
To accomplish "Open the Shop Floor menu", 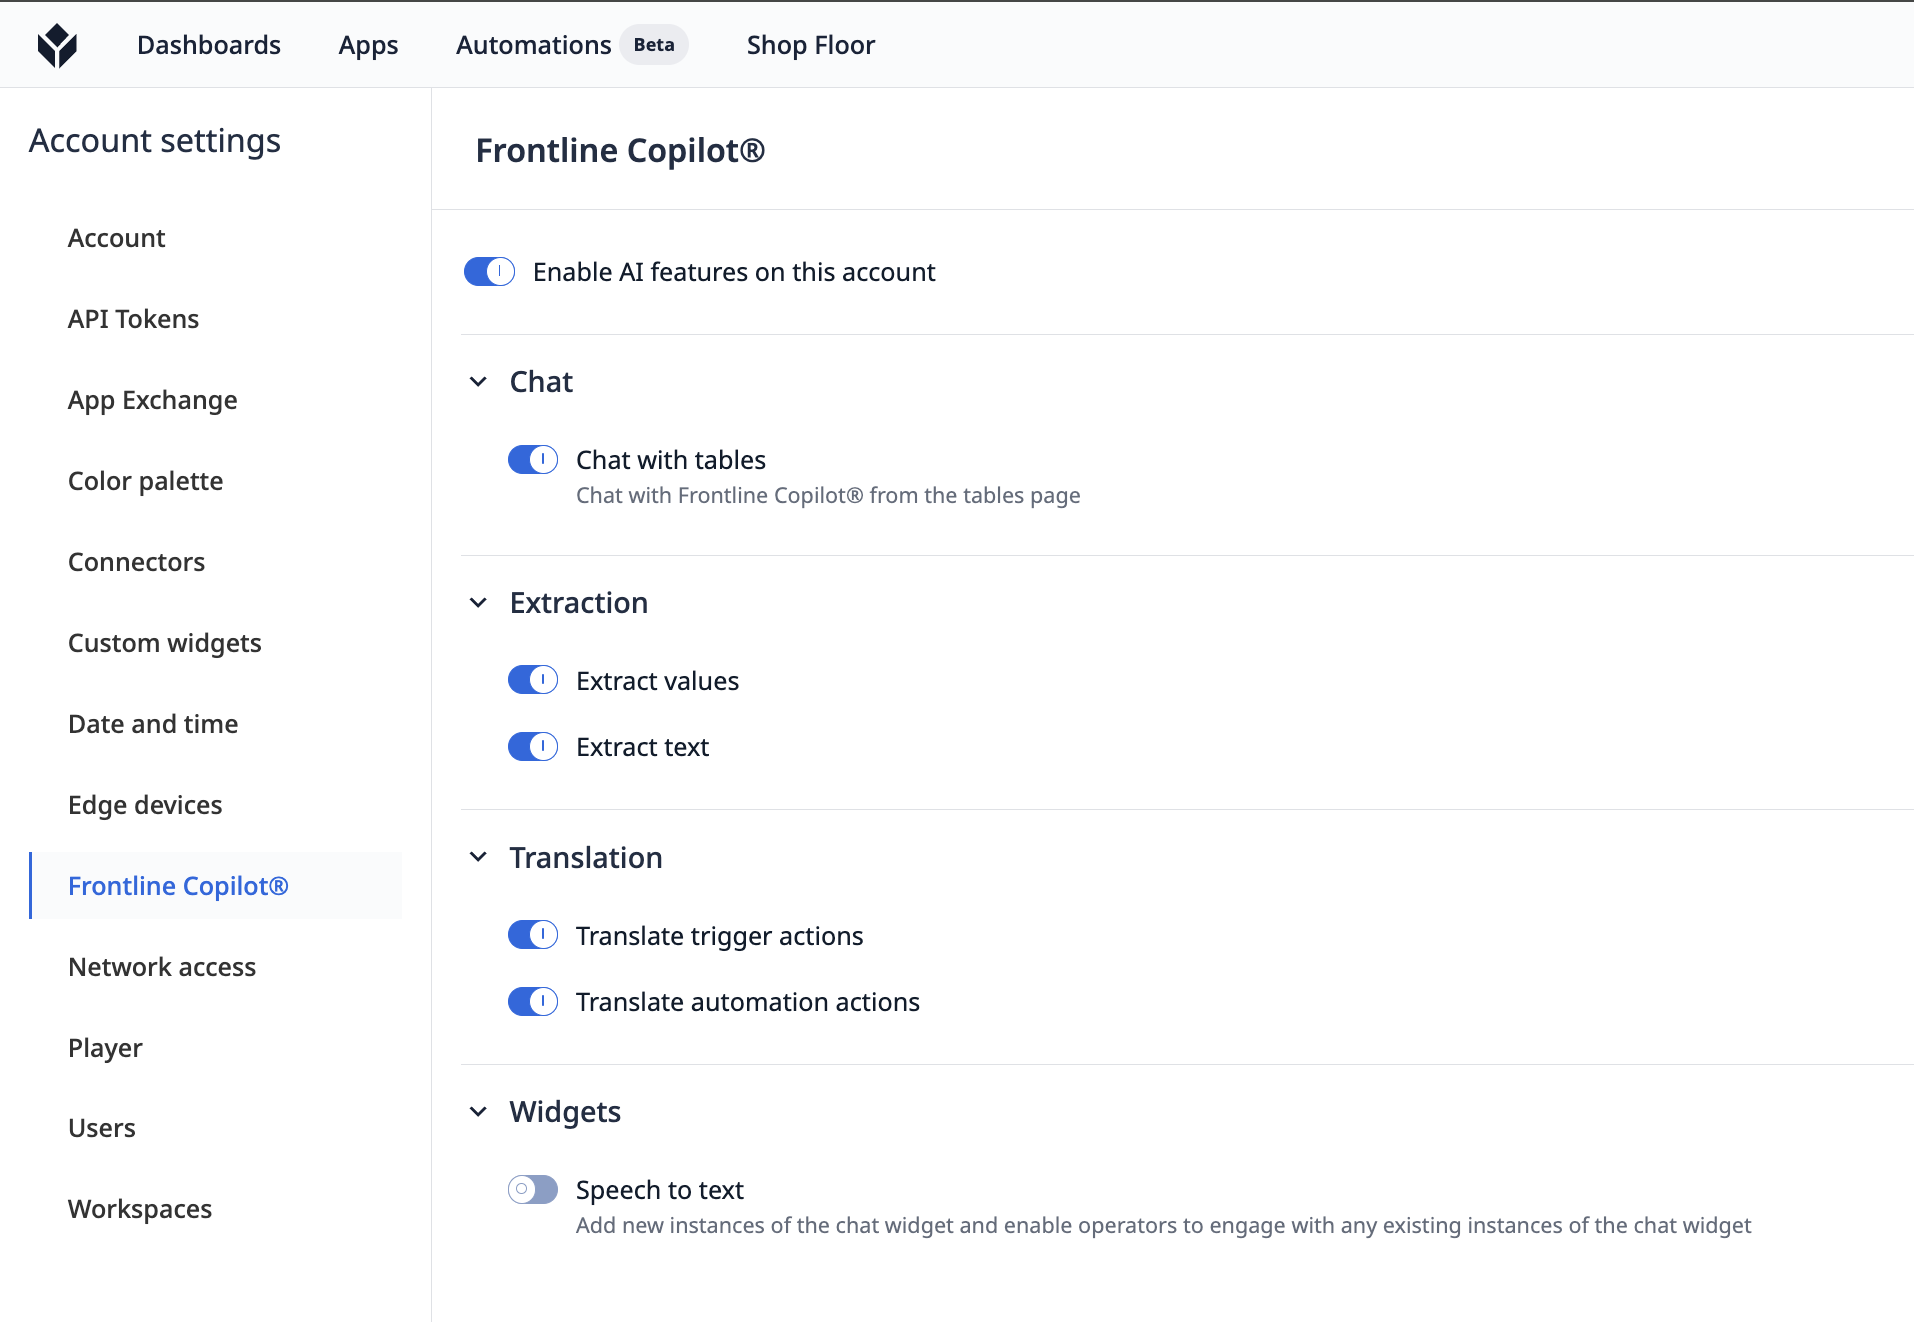I will (811, 45).
